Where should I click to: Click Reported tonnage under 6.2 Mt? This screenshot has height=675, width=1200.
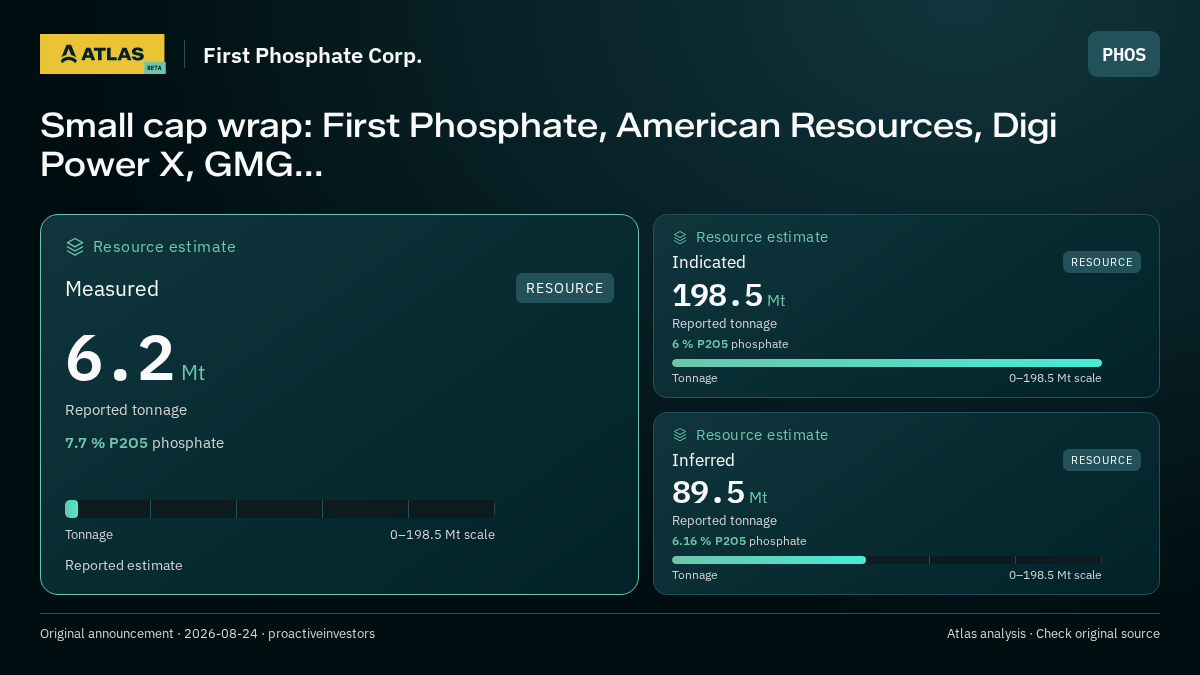126,410
